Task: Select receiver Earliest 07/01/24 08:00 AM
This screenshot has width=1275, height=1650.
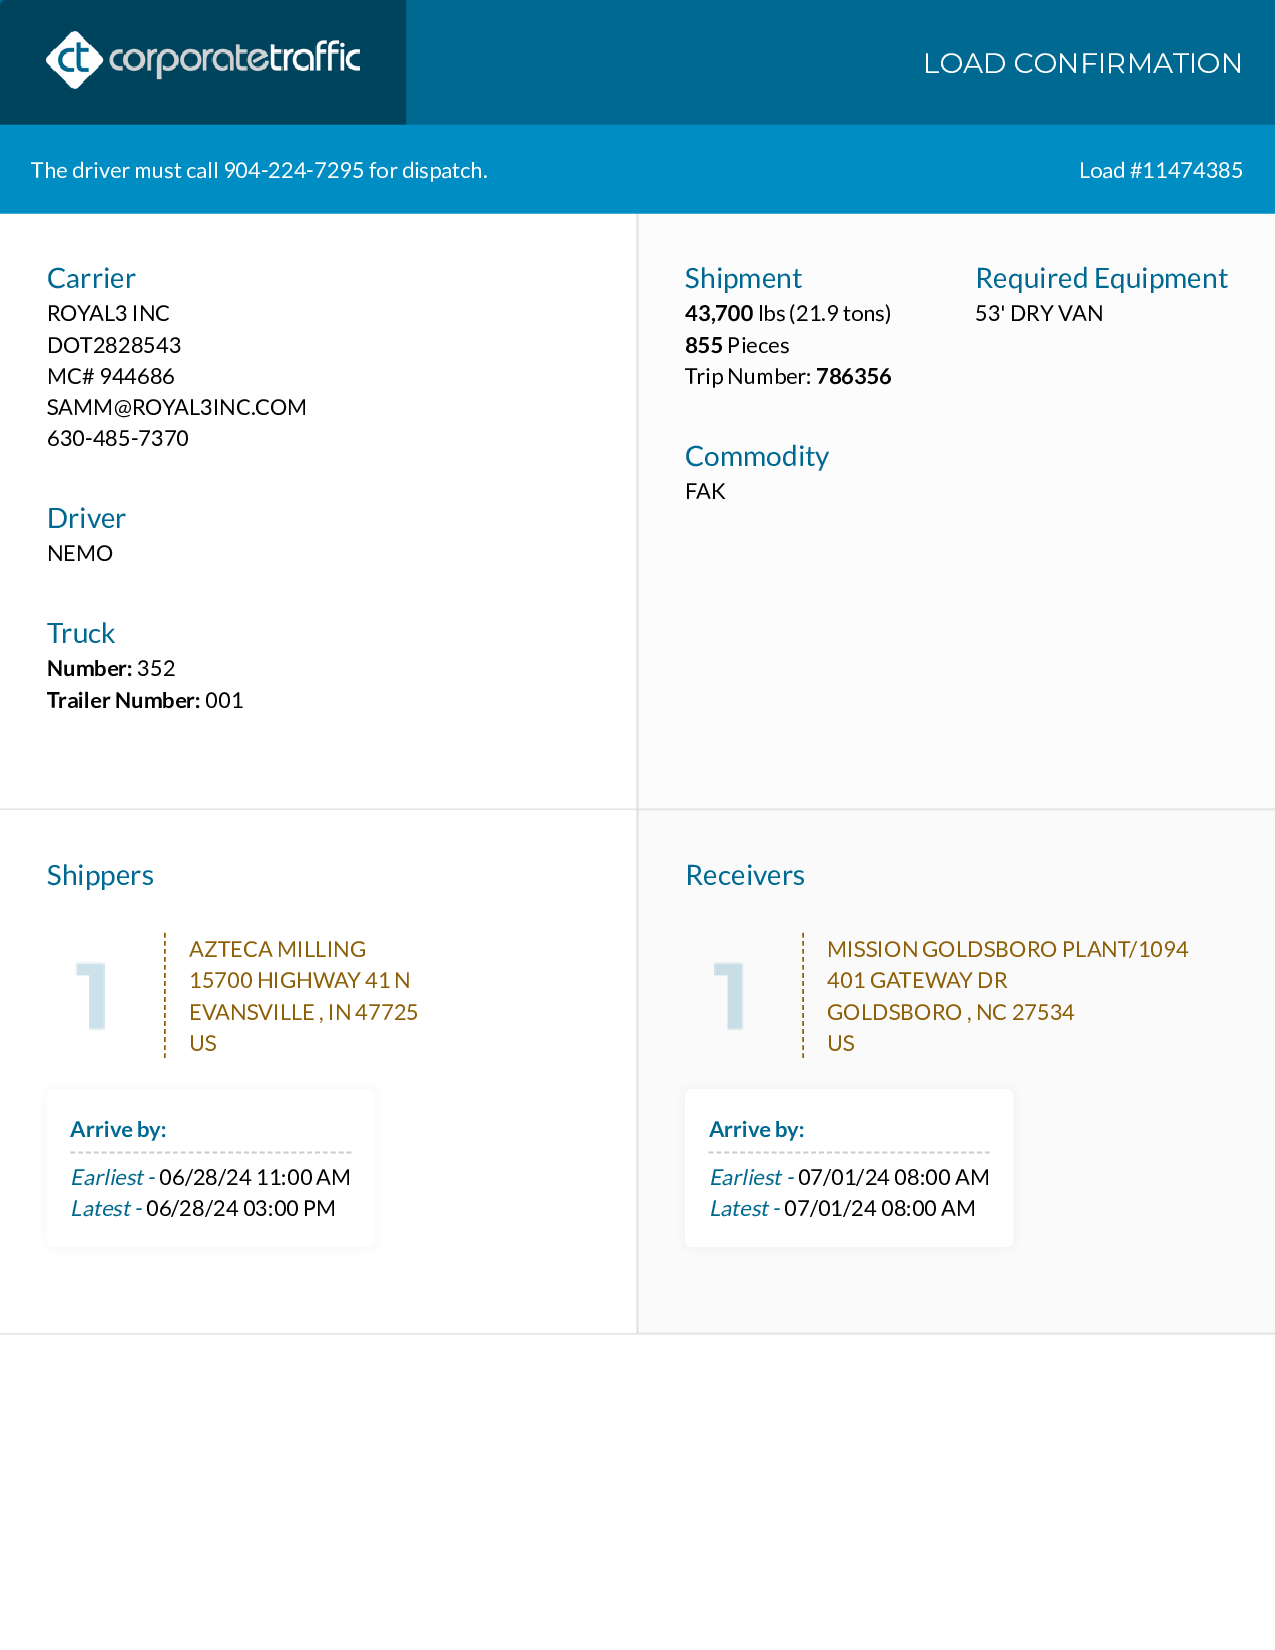Action: [850, 1177]
